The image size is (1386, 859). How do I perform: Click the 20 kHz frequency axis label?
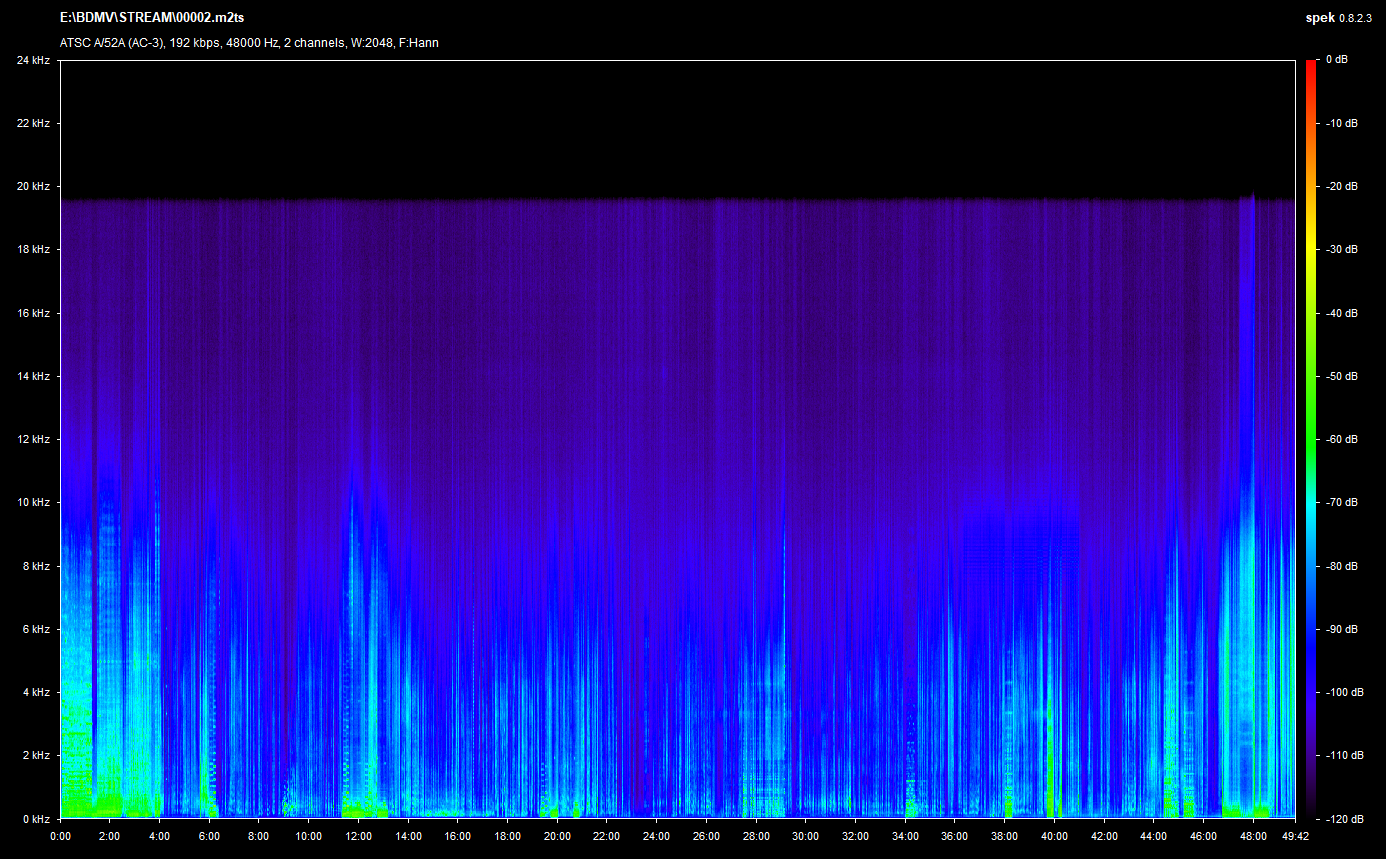coord(33,187)
